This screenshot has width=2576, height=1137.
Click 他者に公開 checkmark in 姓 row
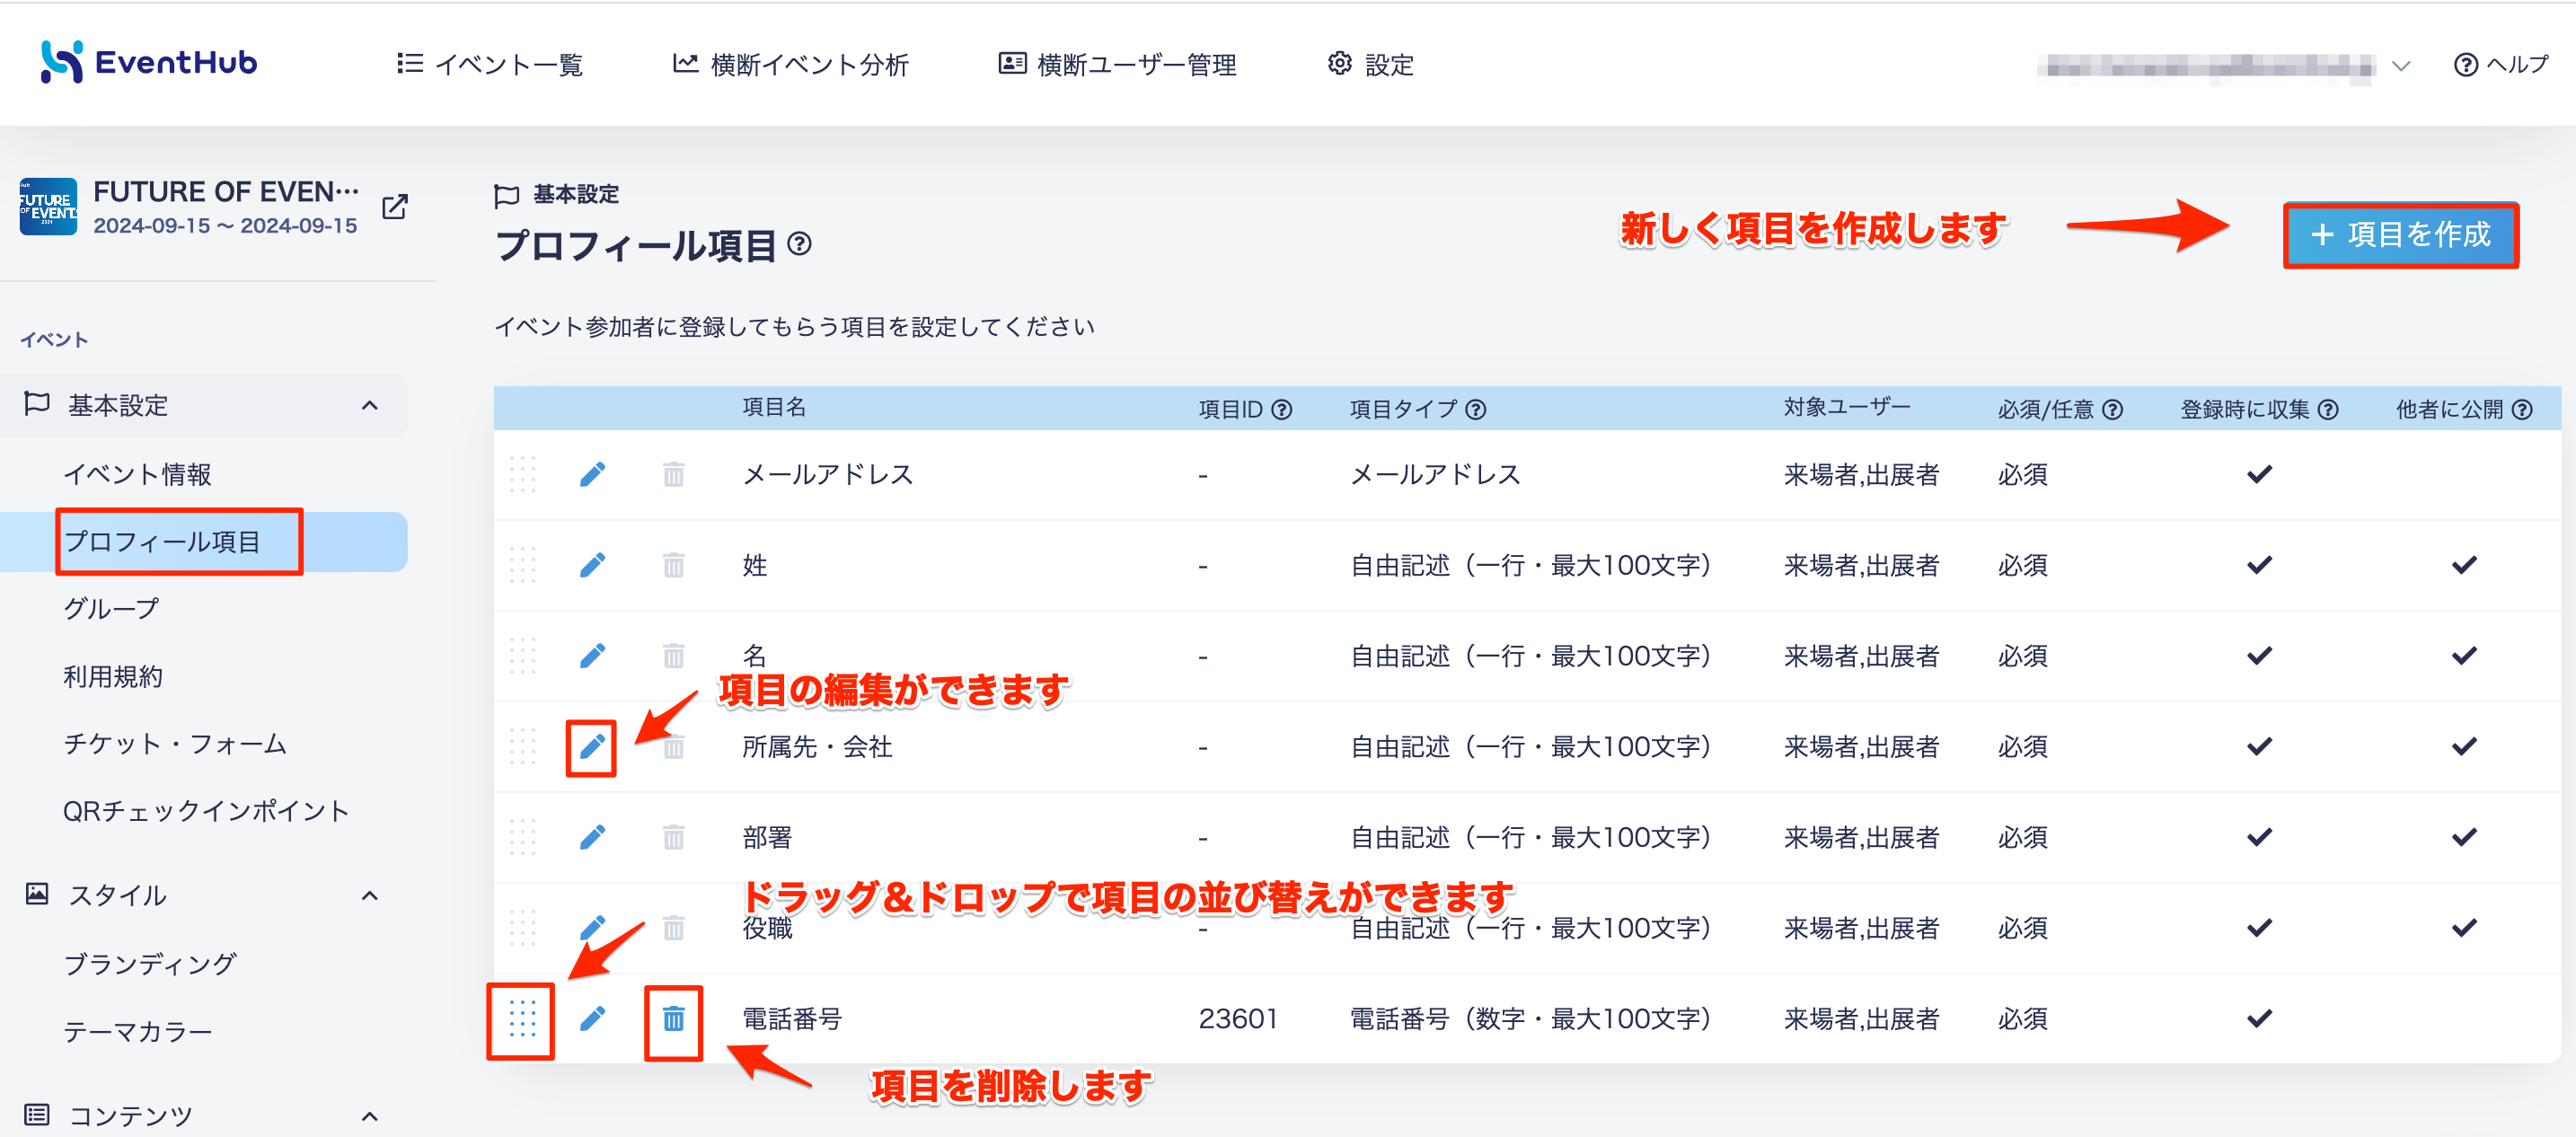click(2464, 565)
